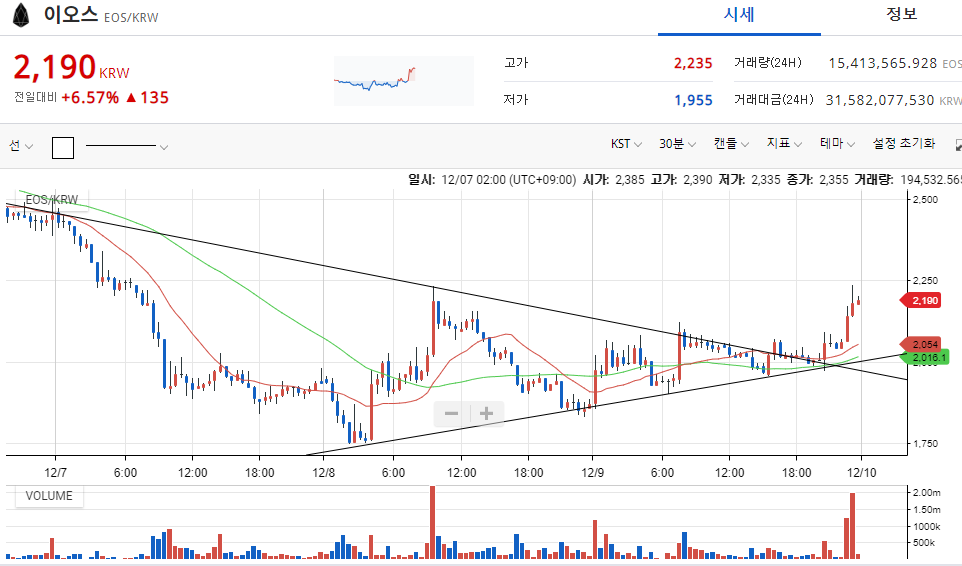962x566 pixels.
Task: Click the 저가 value 1,955
Action: (x=693, y=100)
